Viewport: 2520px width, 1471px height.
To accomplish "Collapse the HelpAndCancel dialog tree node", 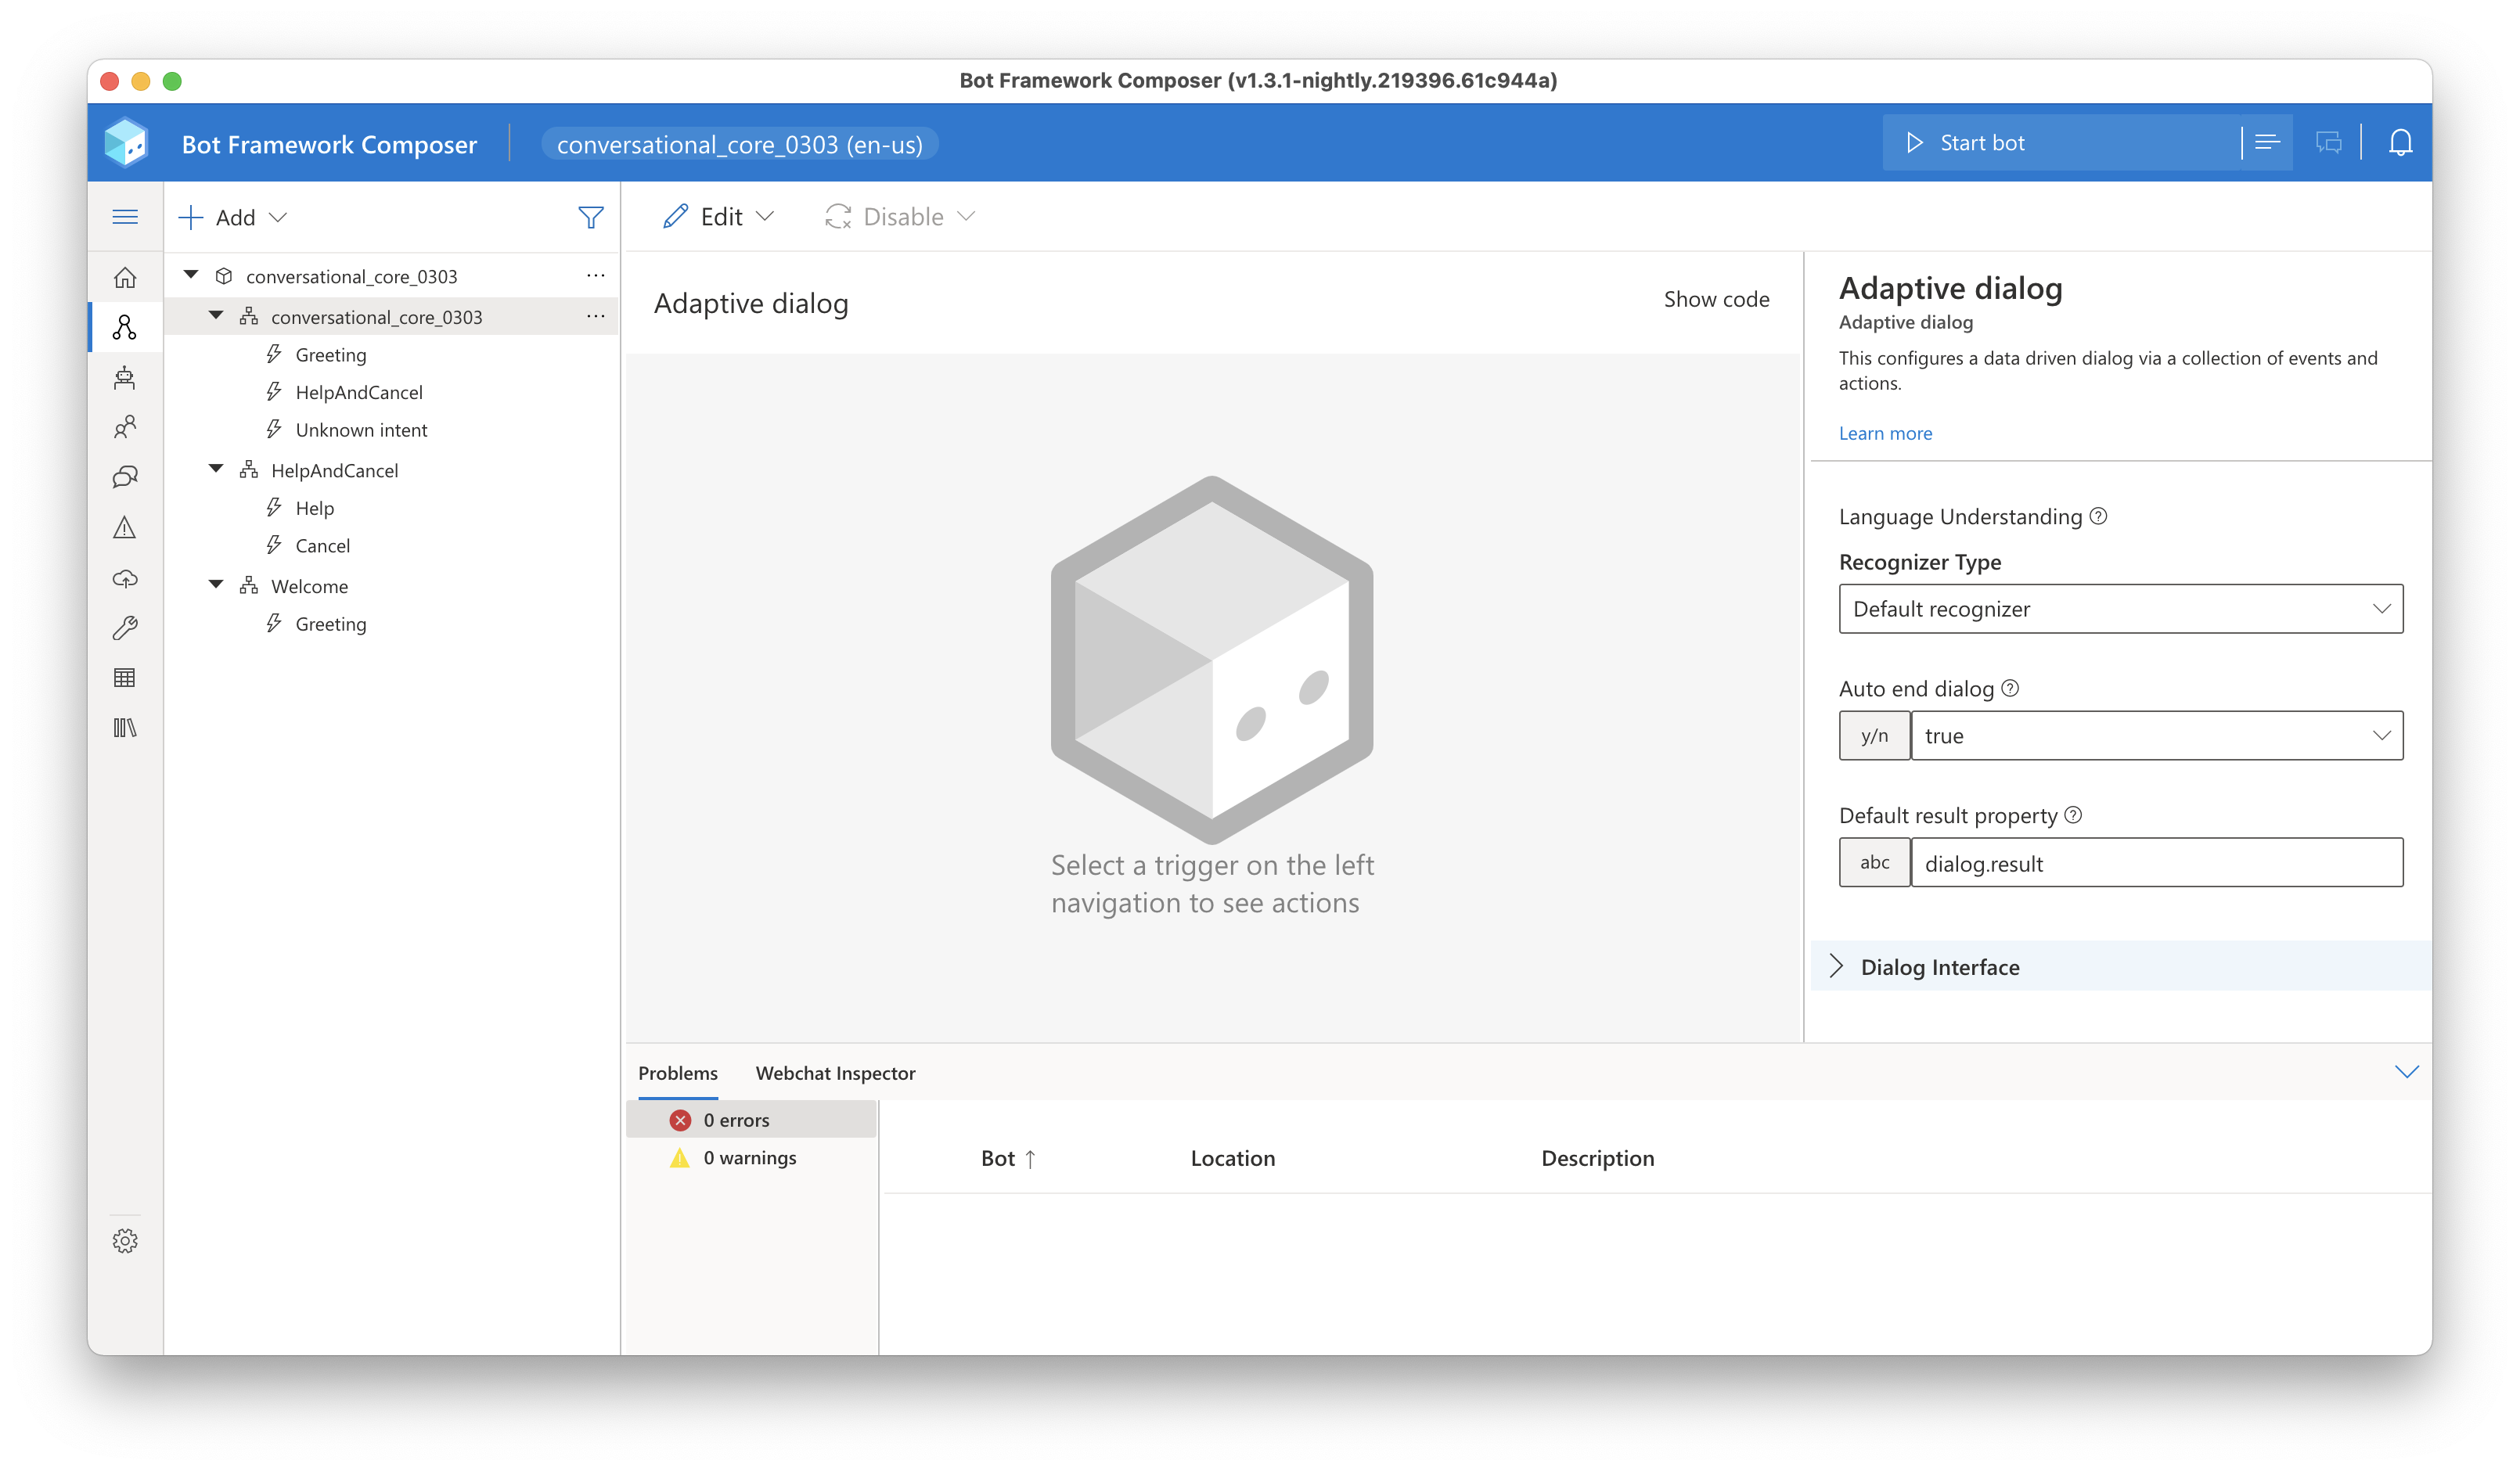I will [216, 469].
